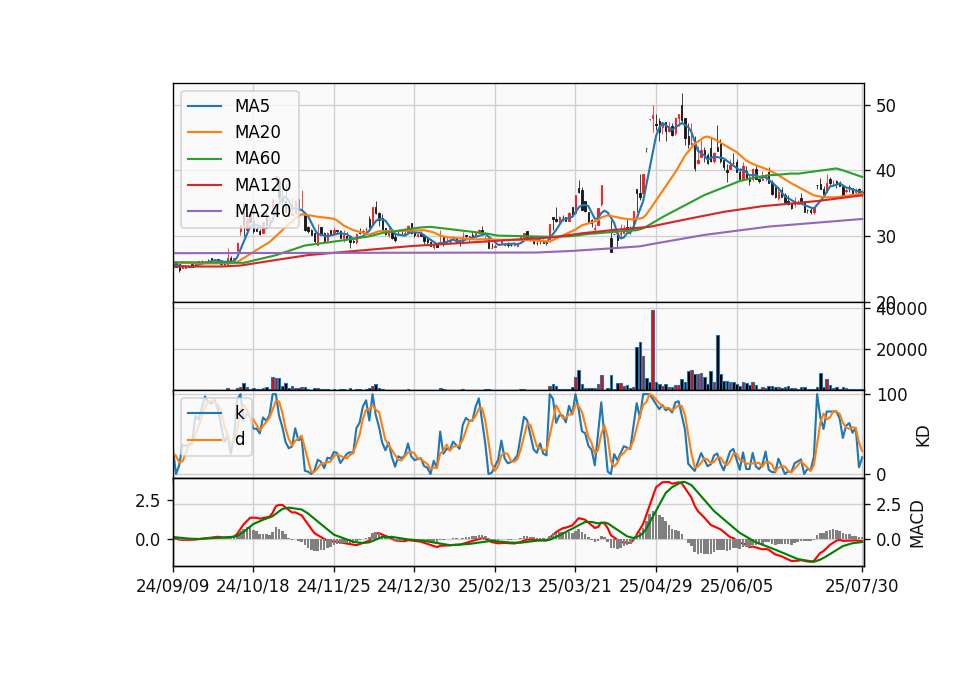Viewport: 960px width, 690px height.
Task: Click the 25/06/05 date tick label
Action: [737, 586]
